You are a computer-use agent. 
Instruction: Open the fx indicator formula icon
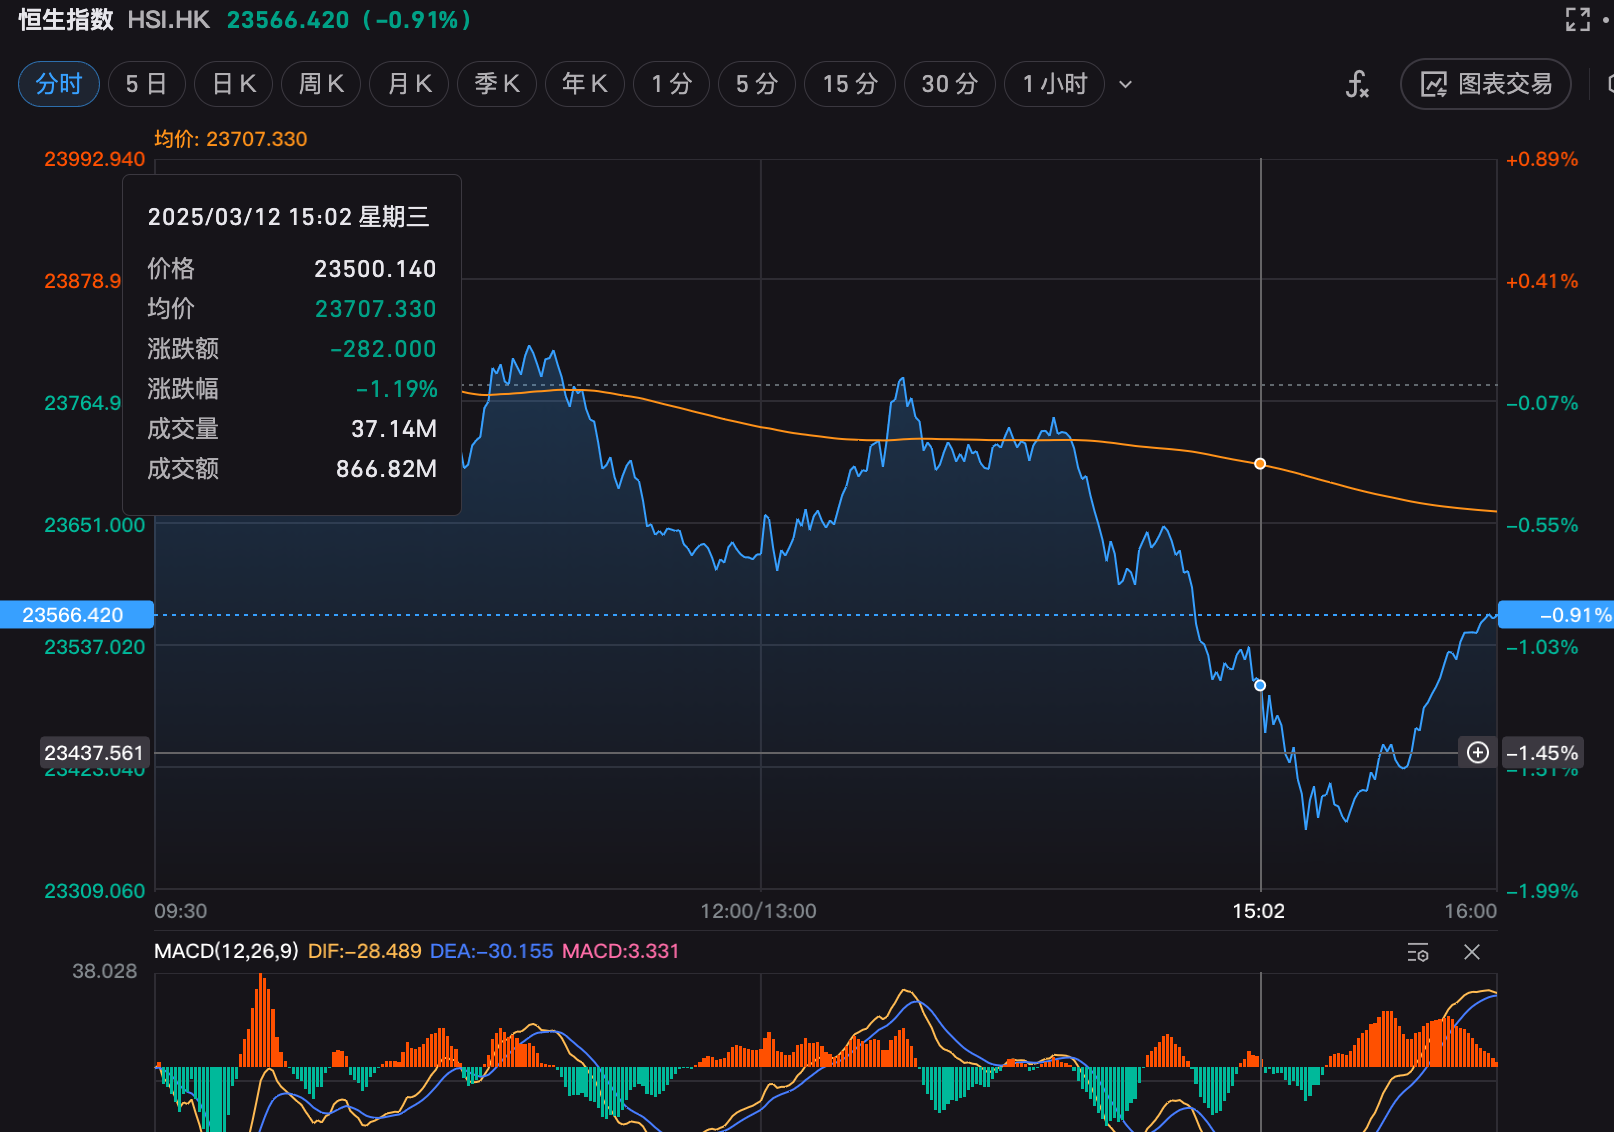(1356, 84)
